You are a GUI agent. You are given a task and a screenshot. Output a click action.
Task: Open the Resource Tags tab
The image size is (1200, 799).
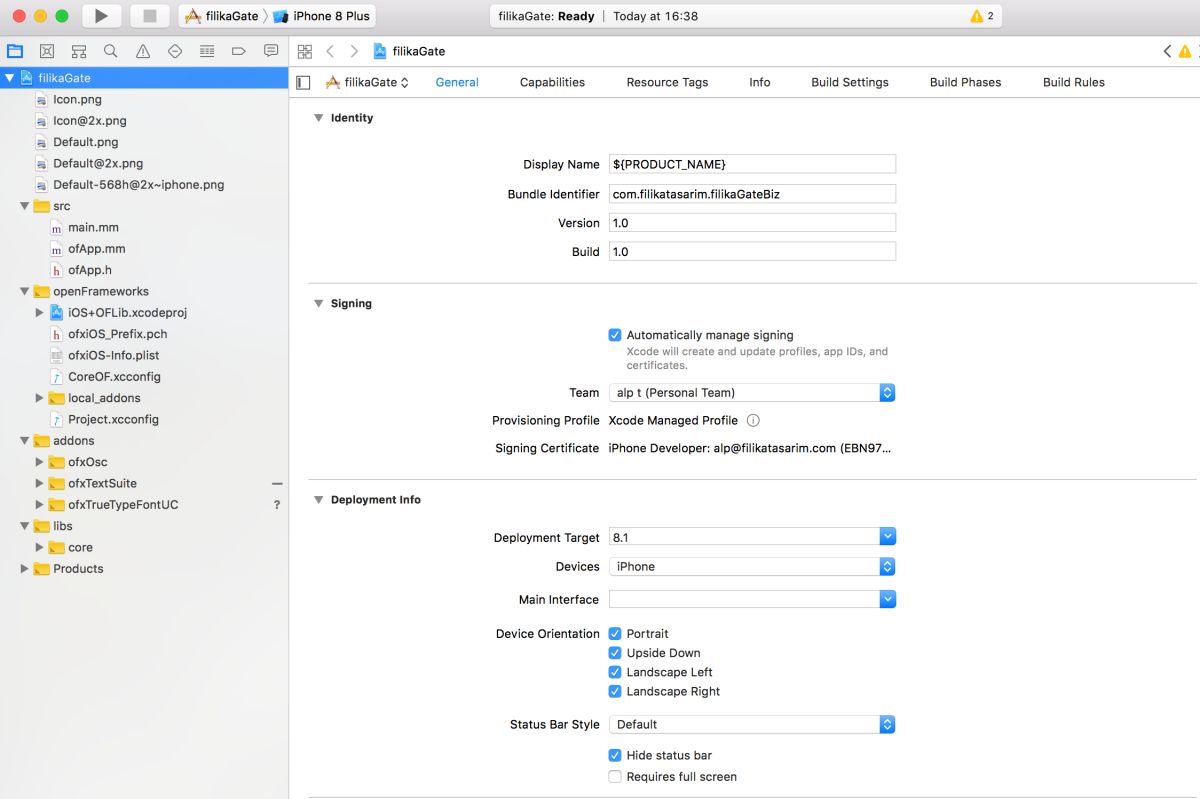click(667, 83)
